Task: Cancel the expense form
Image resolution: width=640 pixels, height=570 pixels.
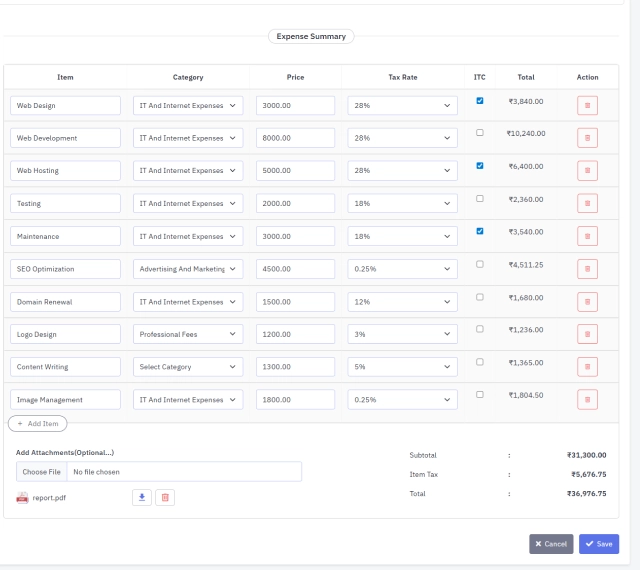Action: pyautogui.click(x=551, y=544)
